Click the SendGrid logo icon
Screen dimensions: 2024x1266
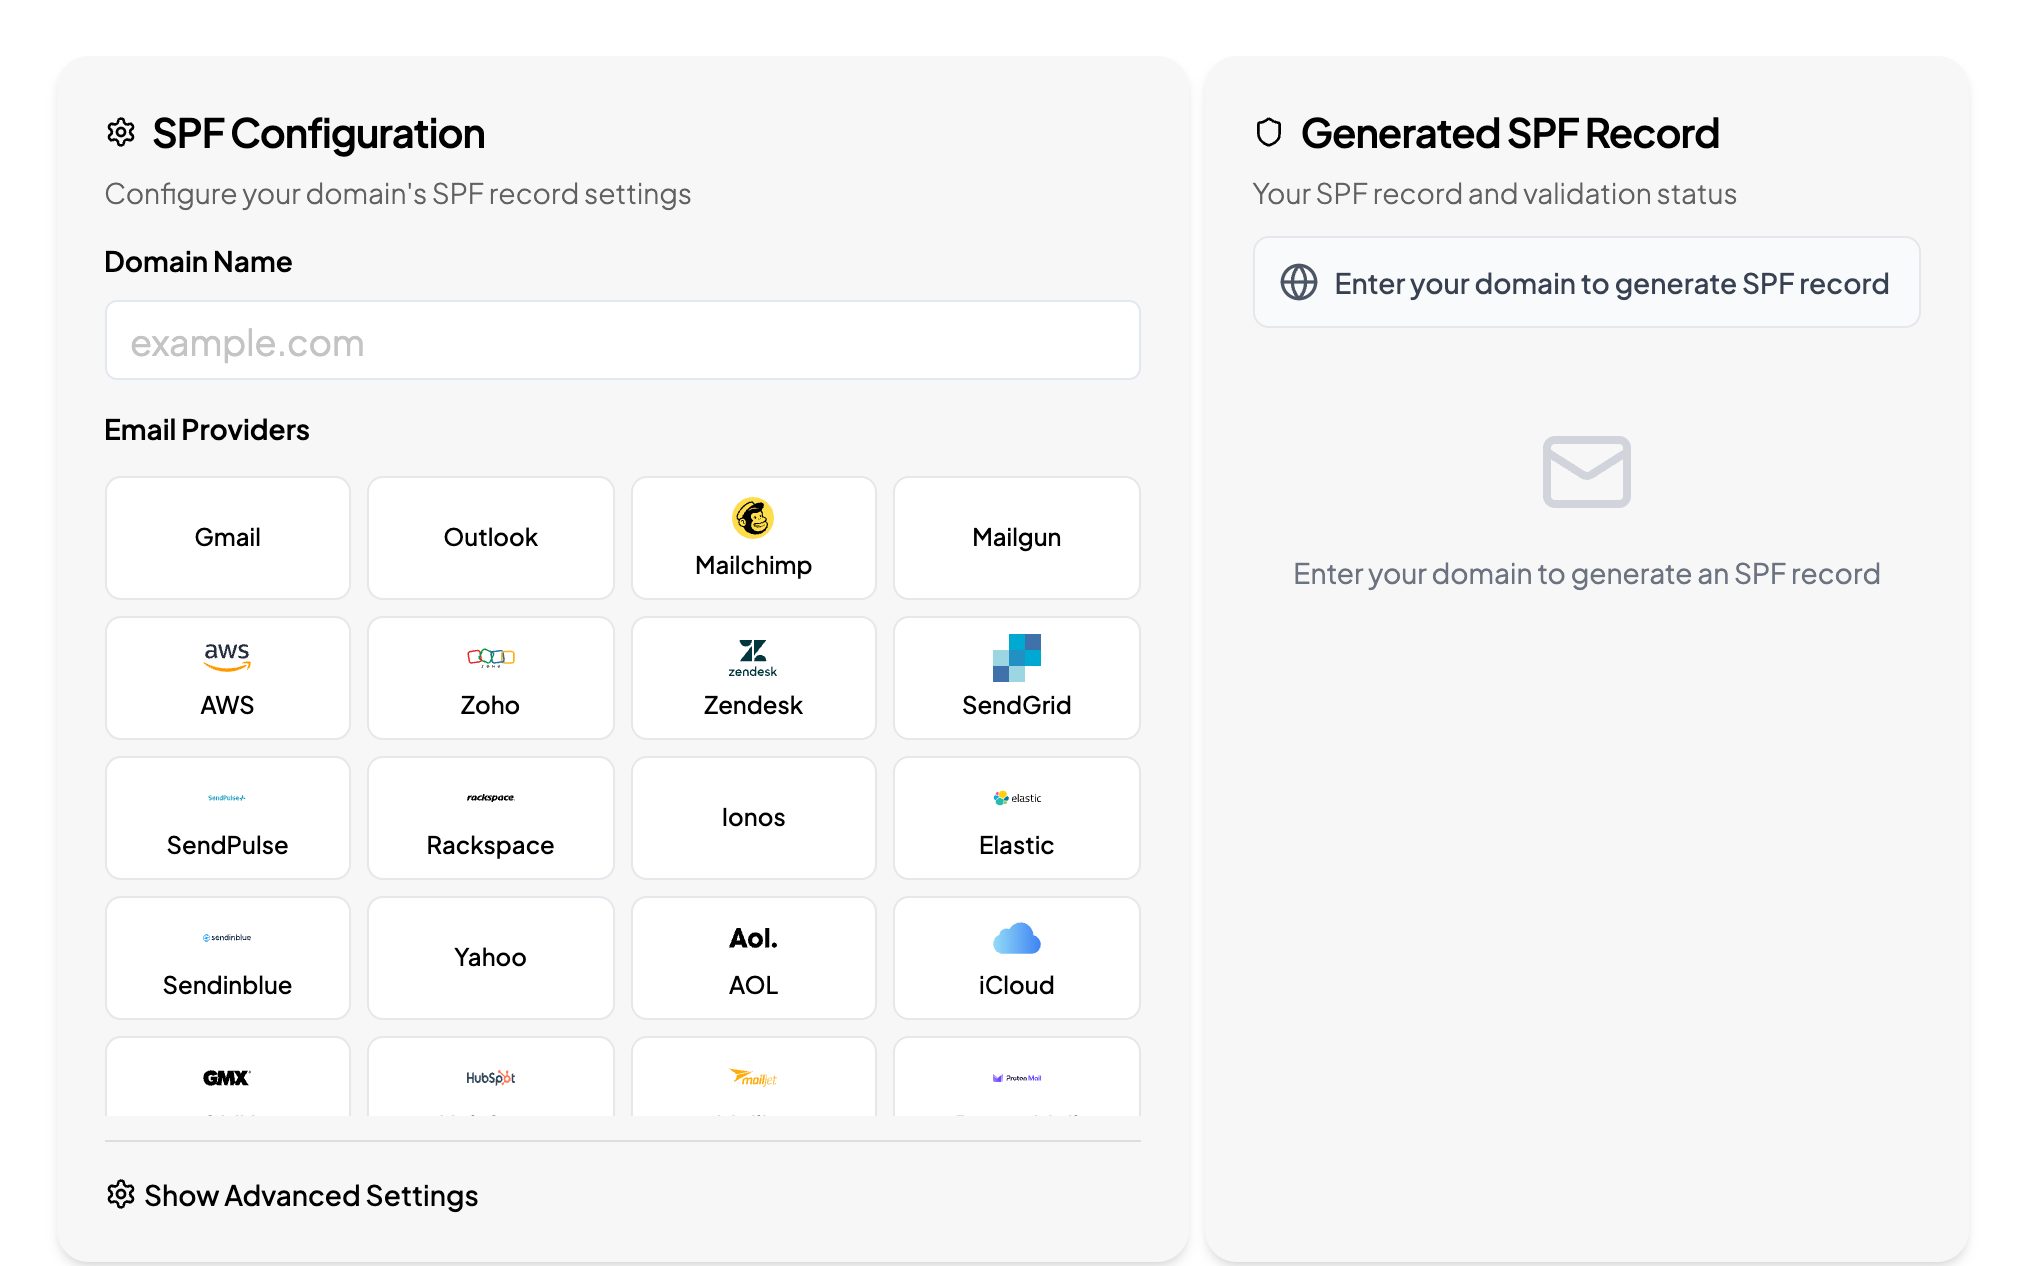tap(1016, 657)
